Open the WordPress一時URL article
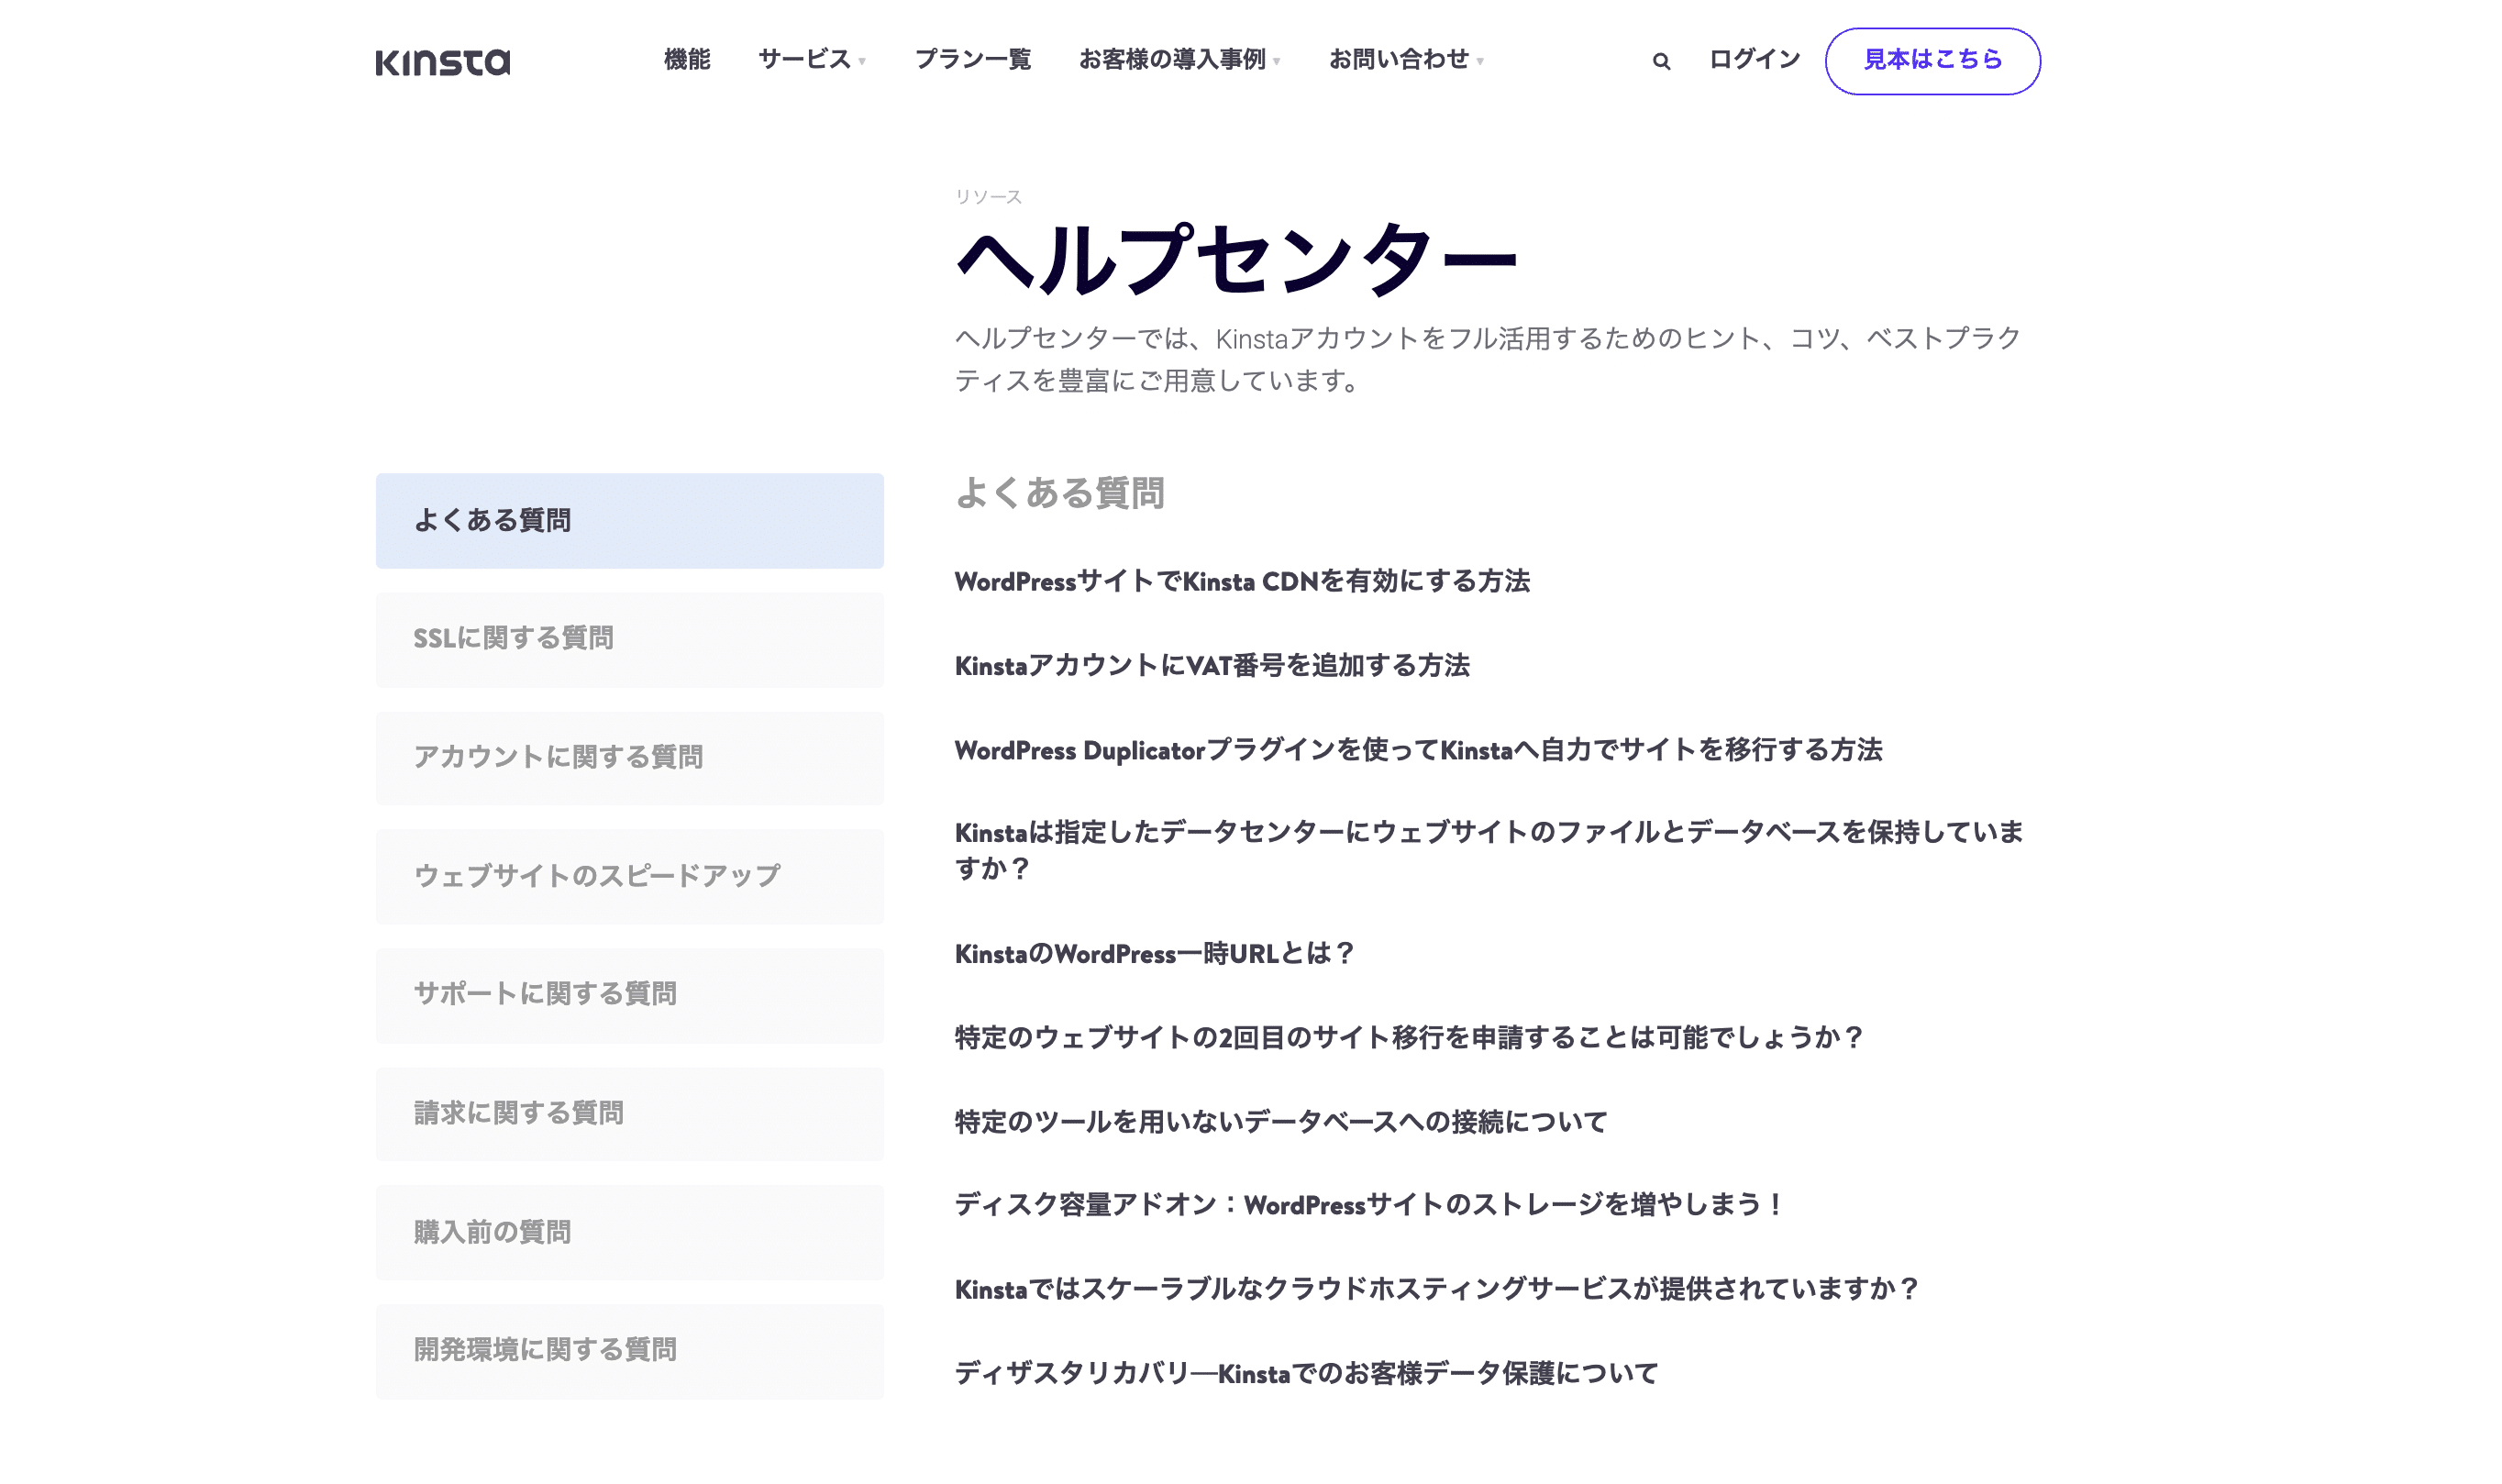 (x=1155, y=954)
